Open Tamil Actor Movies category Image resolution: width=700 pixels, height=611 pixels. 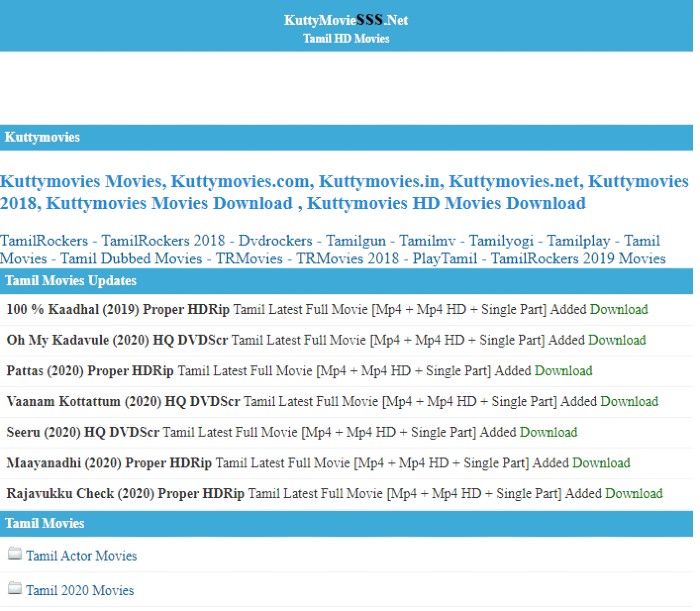[x=81, y=556]
